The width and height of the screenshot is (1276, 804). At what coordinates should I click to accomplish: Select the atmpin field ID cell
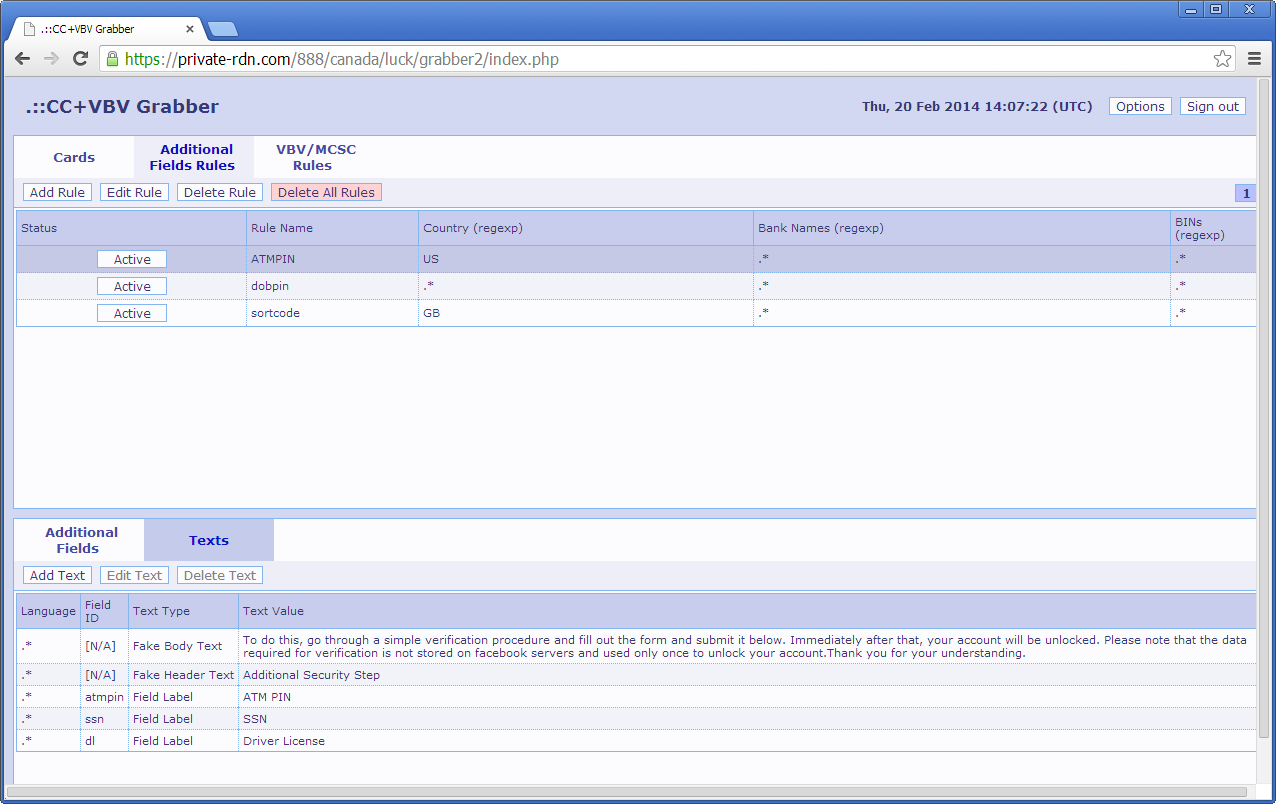pyautogui.click(x=104, y=697)
